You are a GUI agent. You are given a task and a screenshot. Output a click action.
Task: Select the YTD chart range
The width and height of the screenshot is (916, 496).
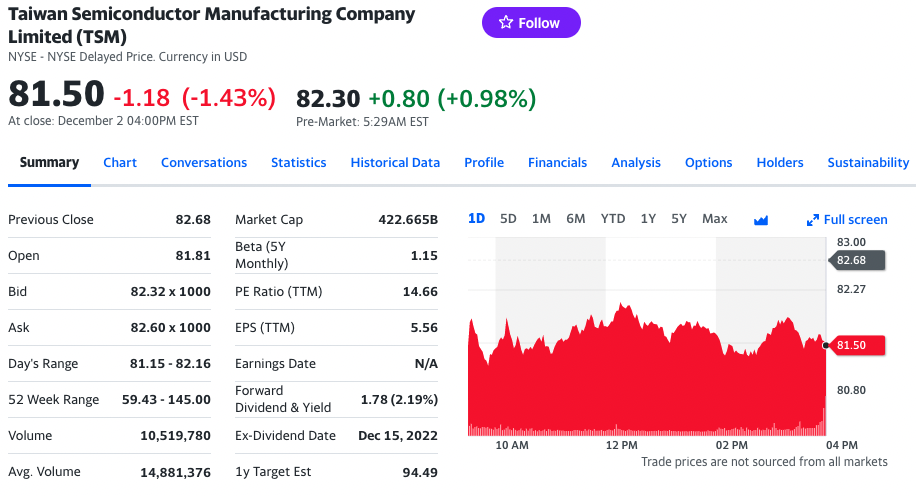(x=612, y=219)
